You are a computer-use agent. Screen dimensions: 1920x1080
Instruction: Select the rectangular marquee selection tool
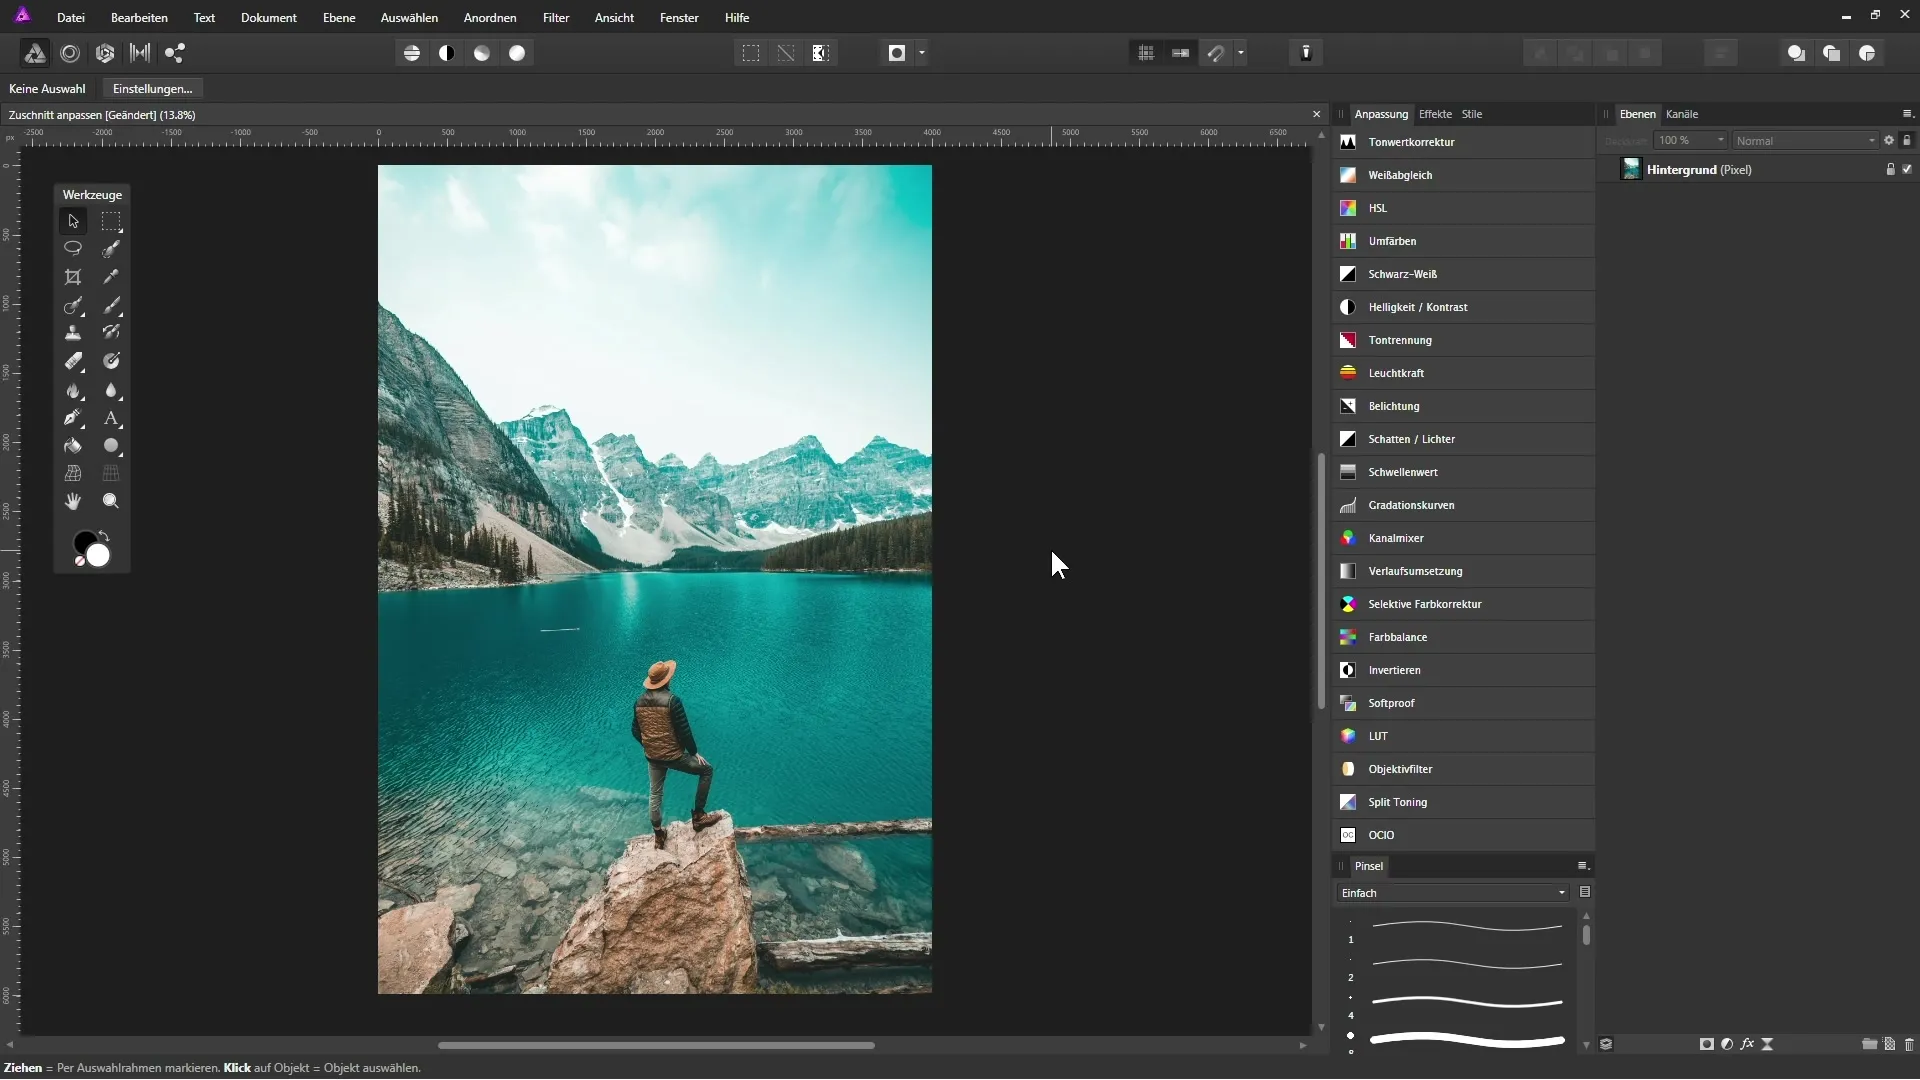pos(111,221)
